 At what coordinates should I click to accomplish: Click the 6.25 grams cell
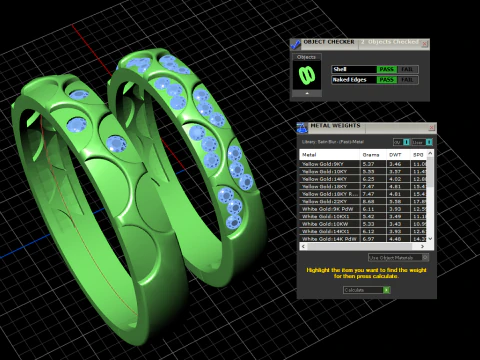[373, 179]
